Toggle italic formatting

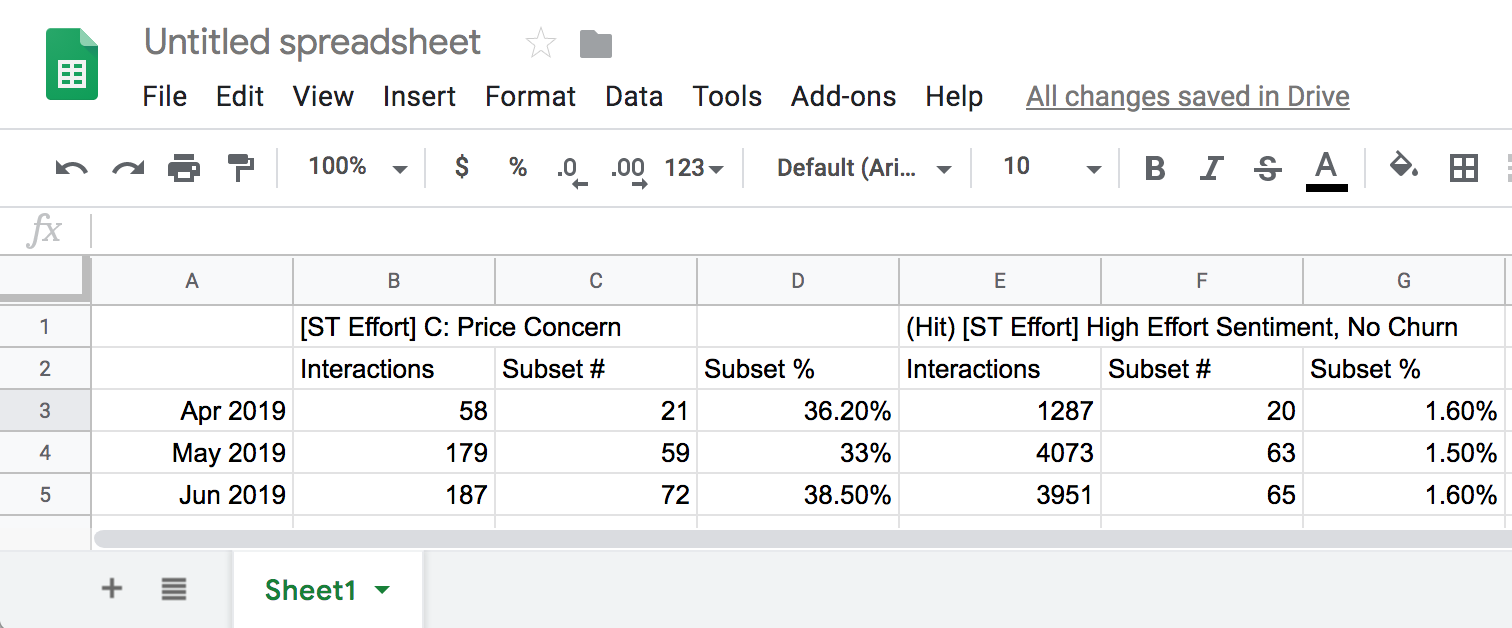(1211, 168)
